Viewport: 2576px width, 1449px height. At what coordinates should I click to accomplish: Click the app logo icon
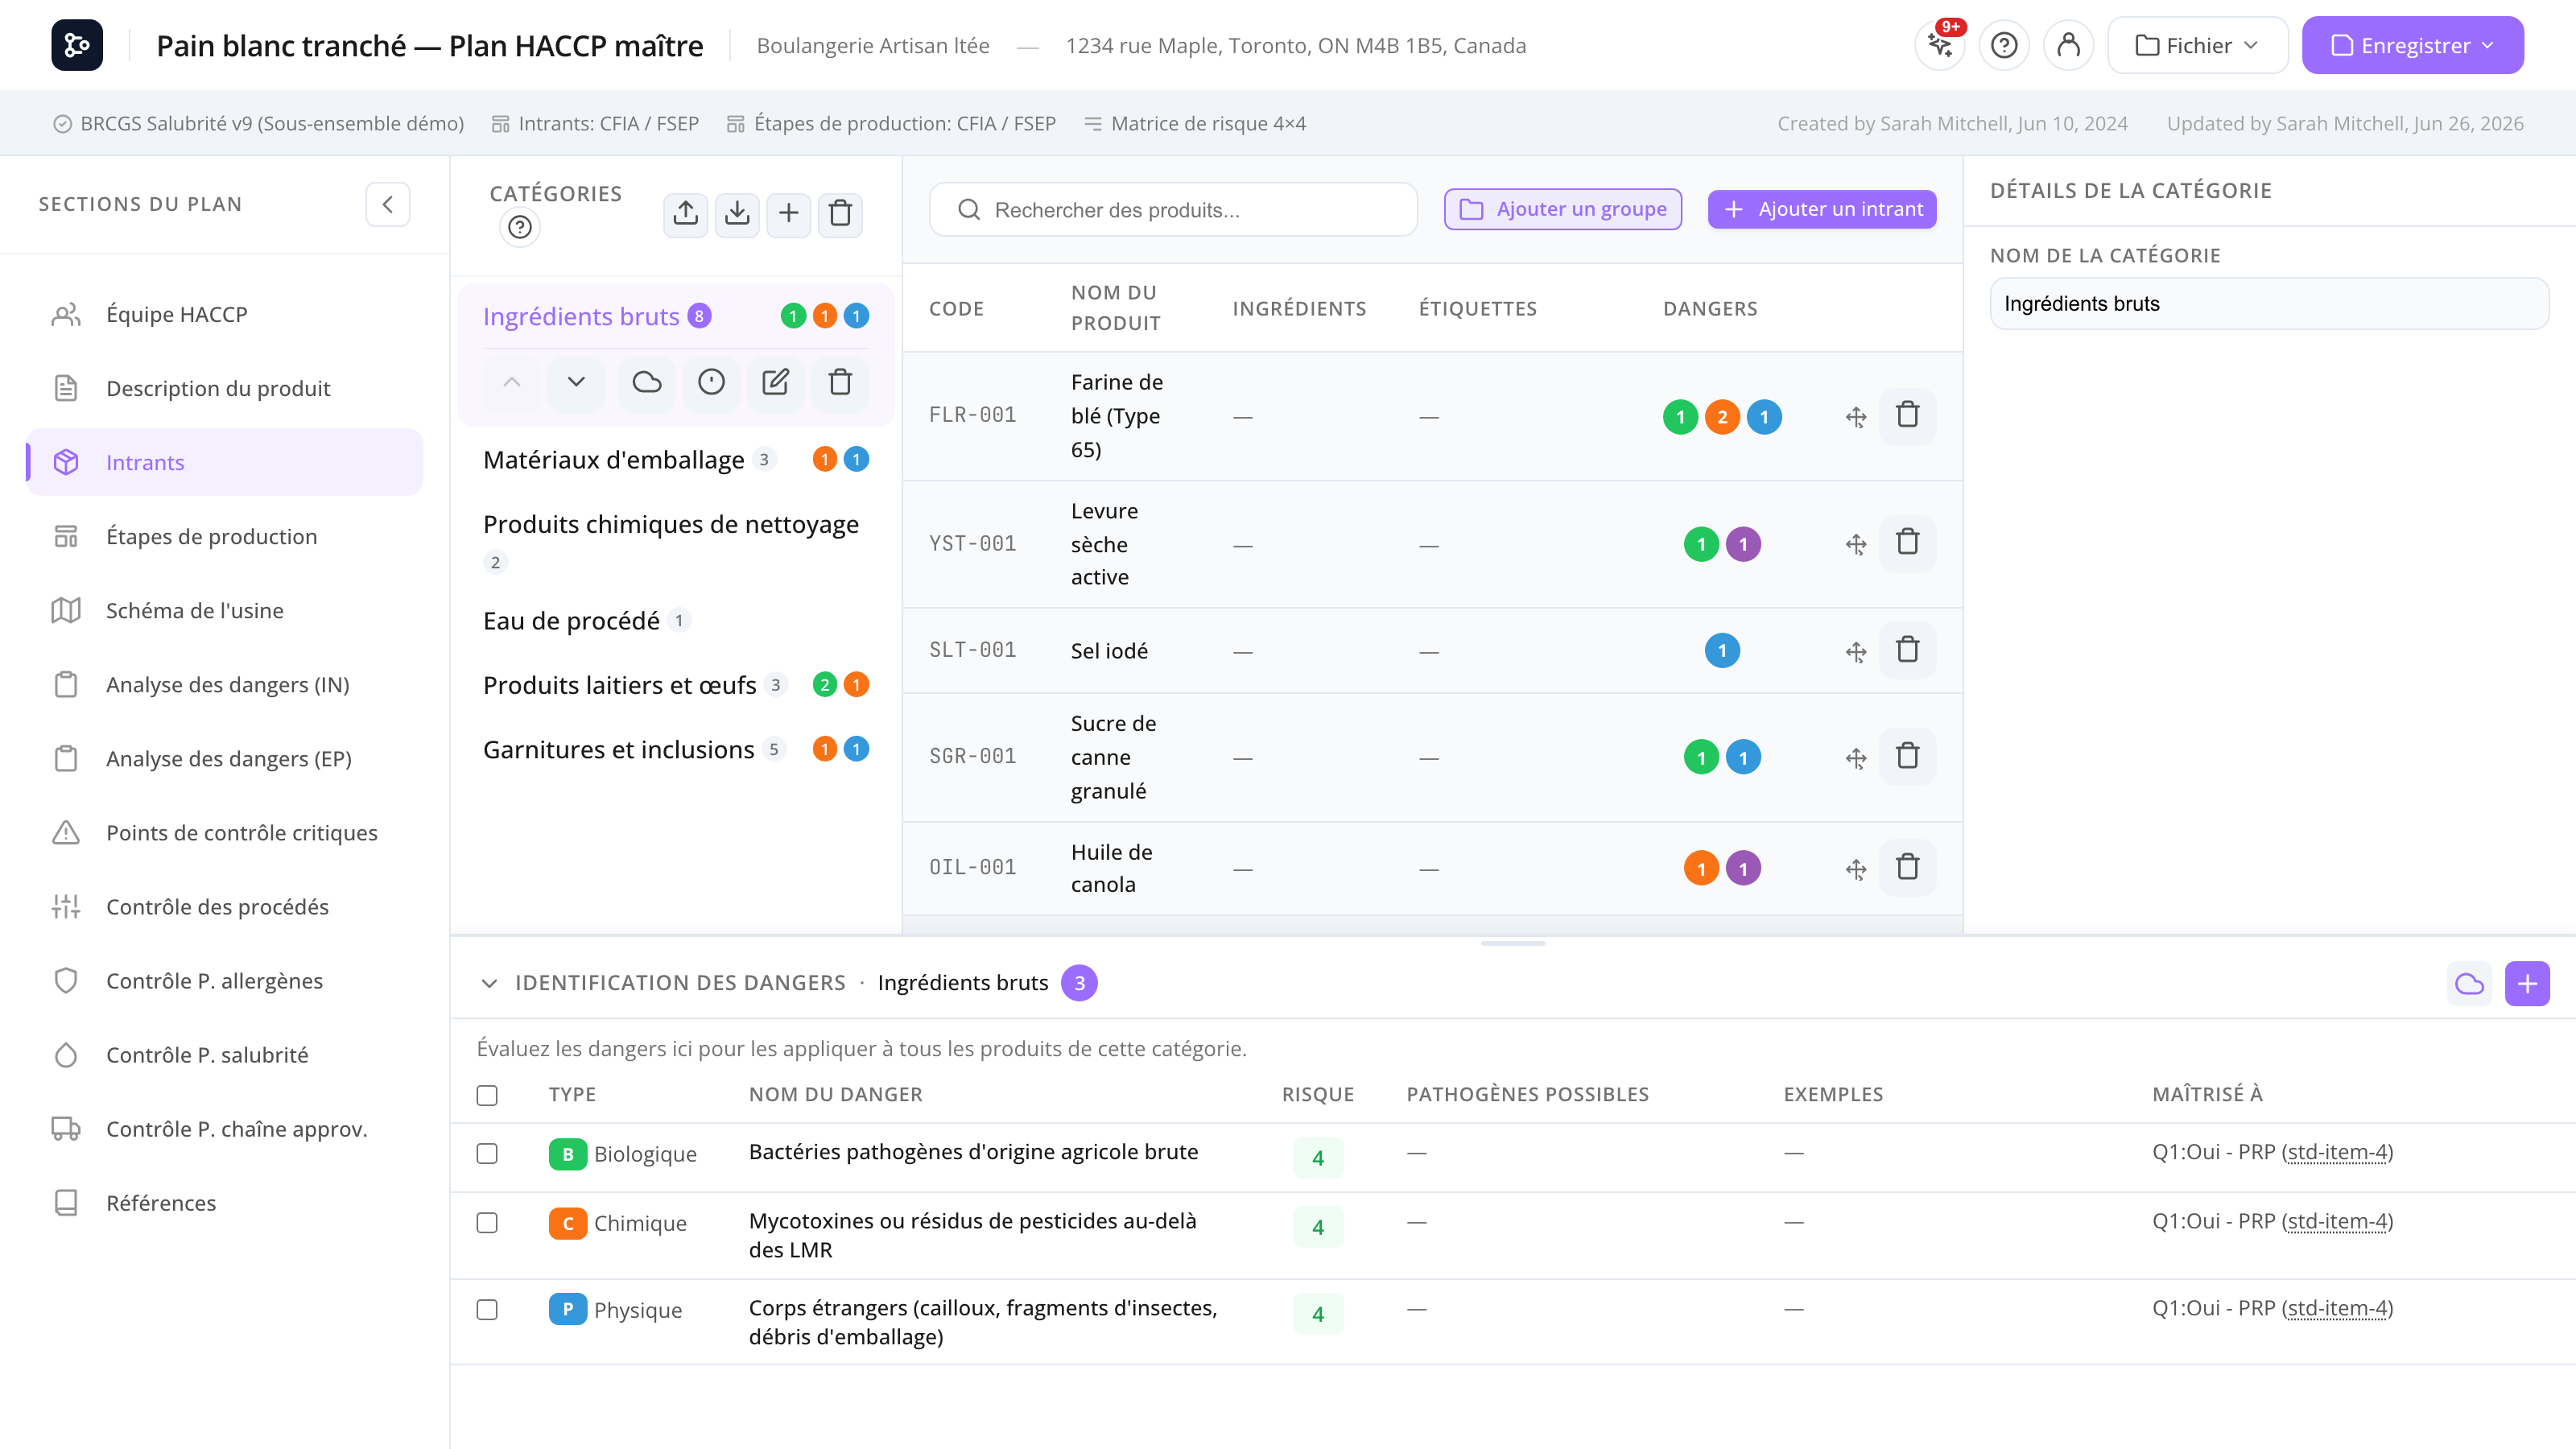click(x=77, y=45)
